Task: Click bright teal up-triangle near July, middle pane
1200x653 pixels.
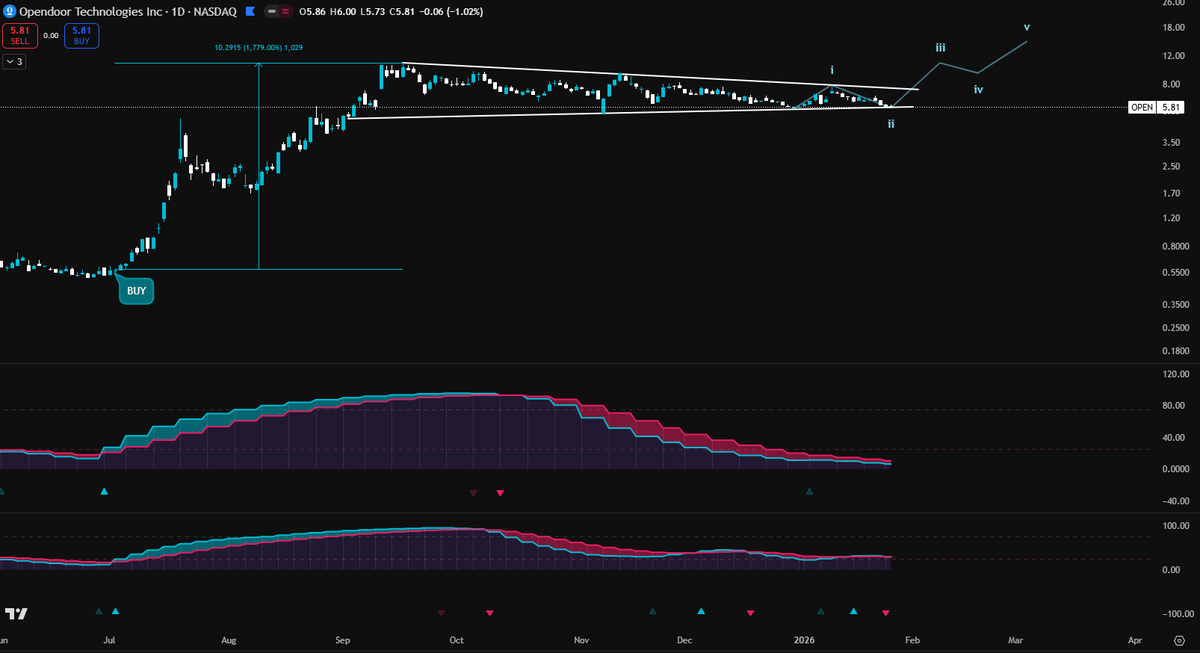Action: coord(105,491)
